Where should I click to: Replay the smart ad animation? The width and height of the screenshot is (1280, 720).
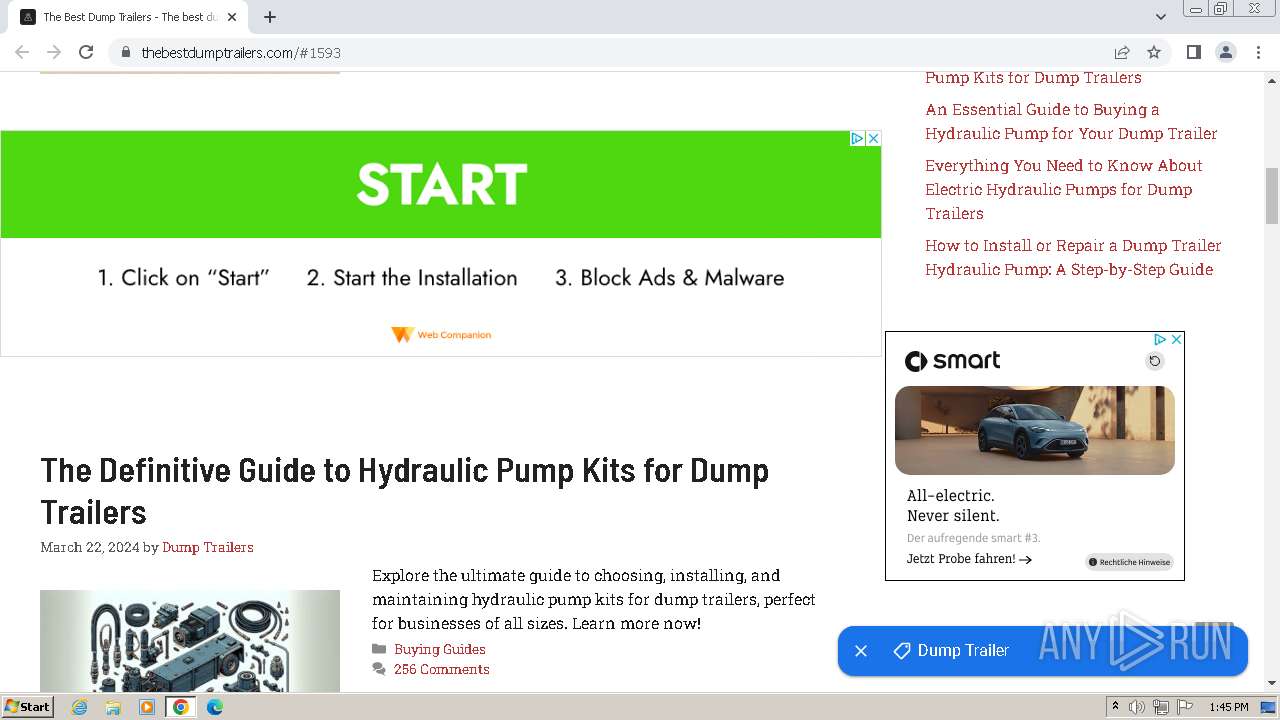(x=1155, y=361)
